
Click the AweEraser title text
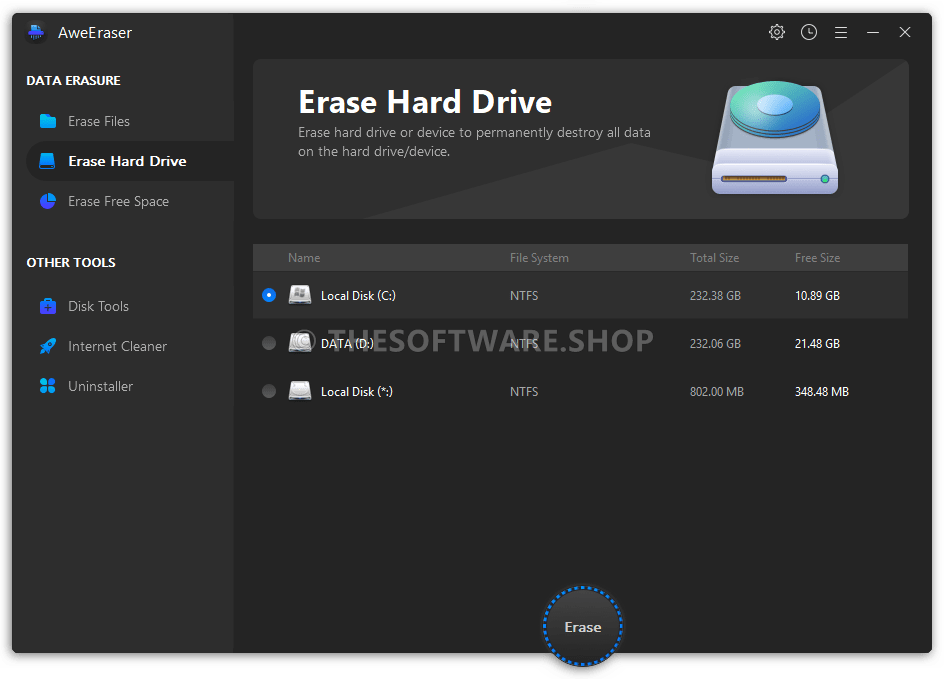[x=95, y=33]
